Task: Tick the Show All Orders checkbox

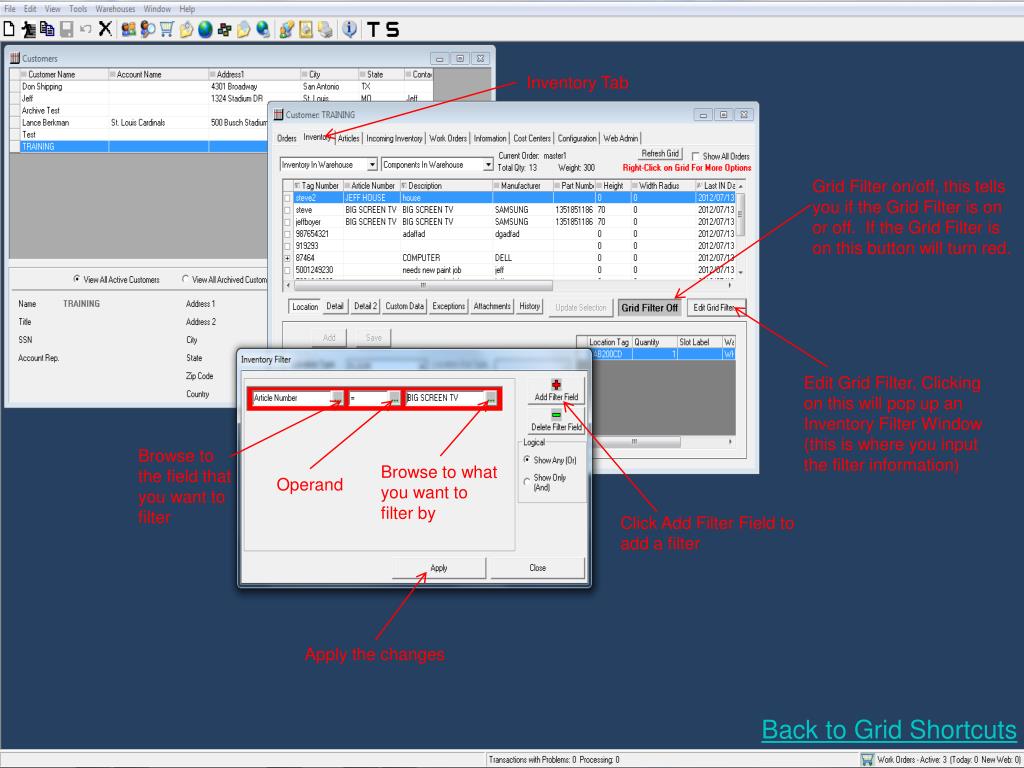Action: coord(696,156)
